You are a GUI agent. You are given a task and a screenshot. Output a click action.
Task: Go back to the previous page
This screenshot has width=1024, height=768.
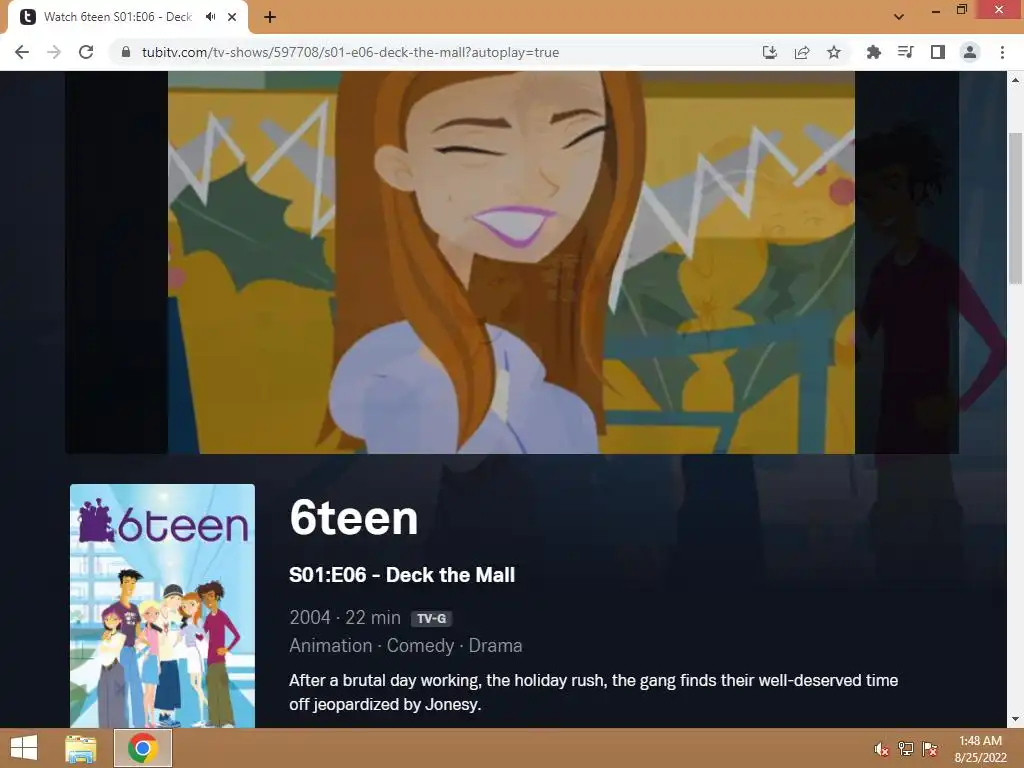click(x=22, y=52)
